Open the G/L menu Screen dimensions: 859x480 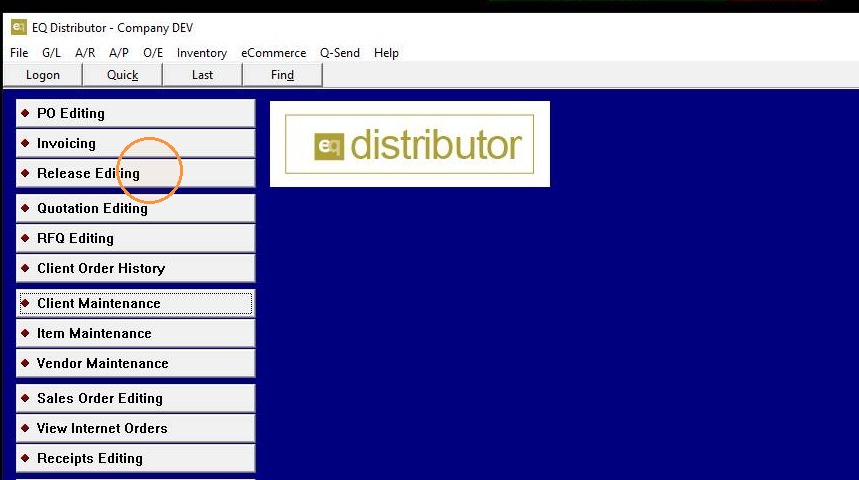click(x=51, y=53)
